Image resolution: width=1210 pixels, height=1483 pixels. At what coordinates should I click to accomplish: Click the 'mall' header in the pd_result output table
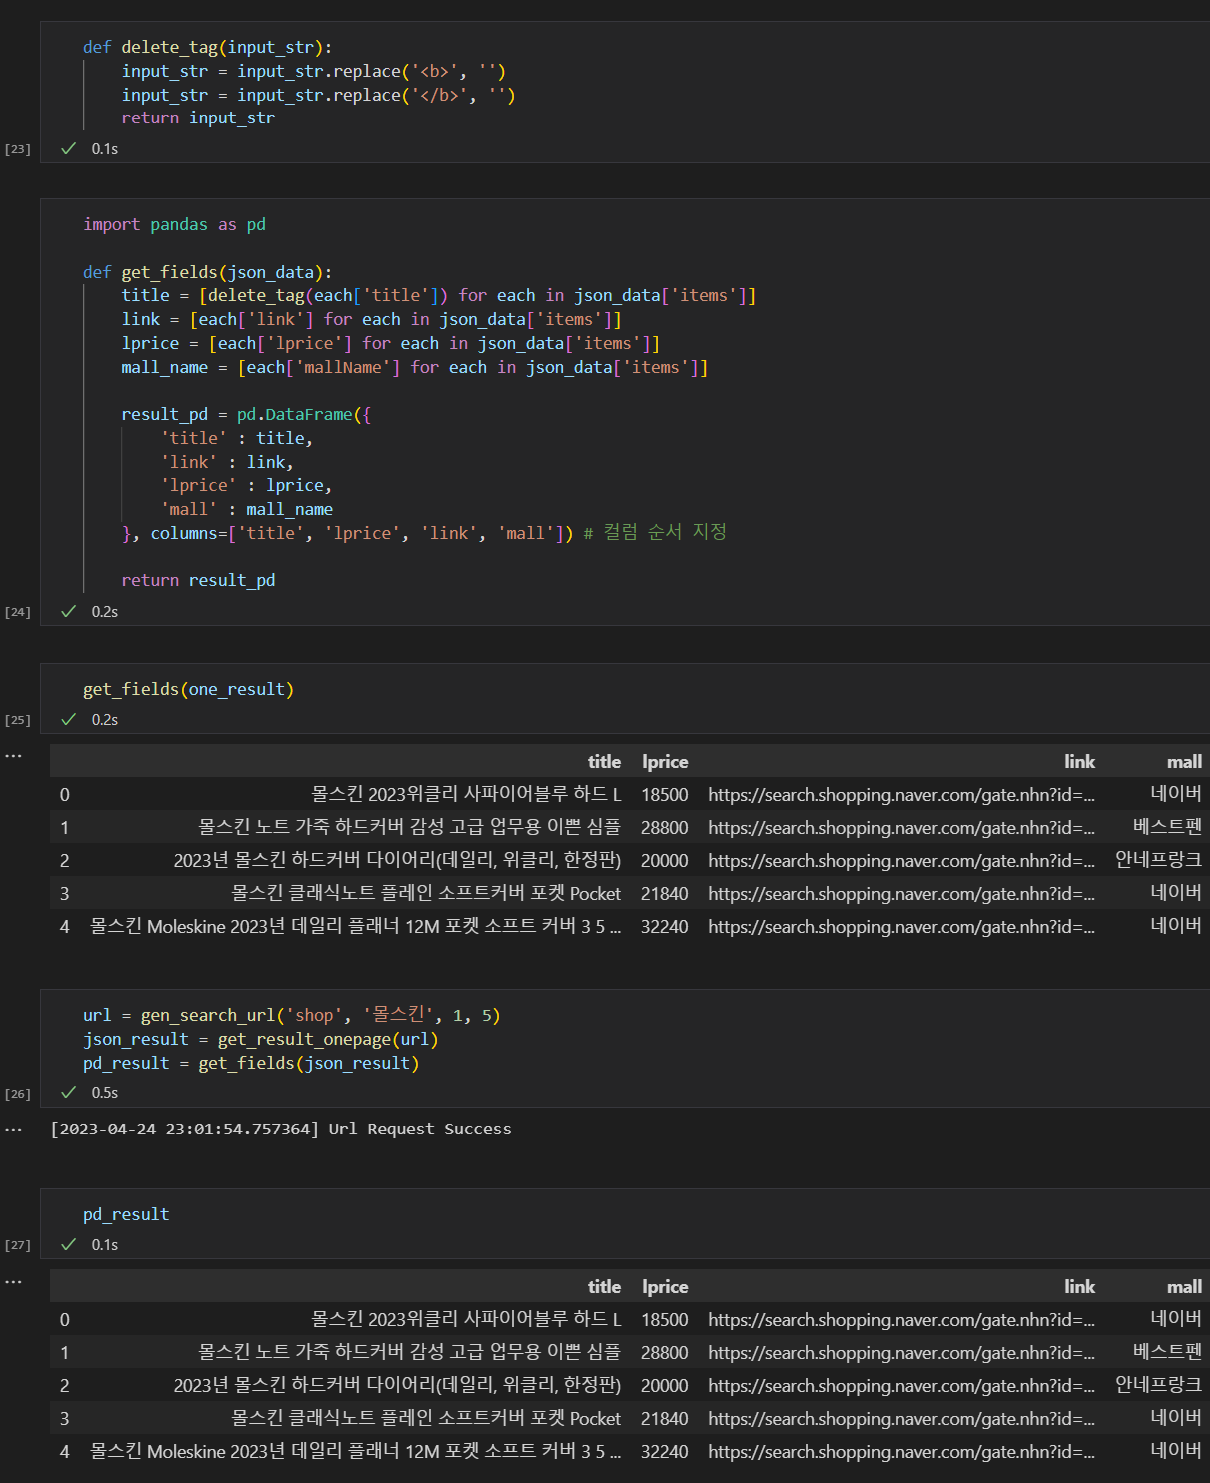pyautogui.click(x=1184, y=1286)
